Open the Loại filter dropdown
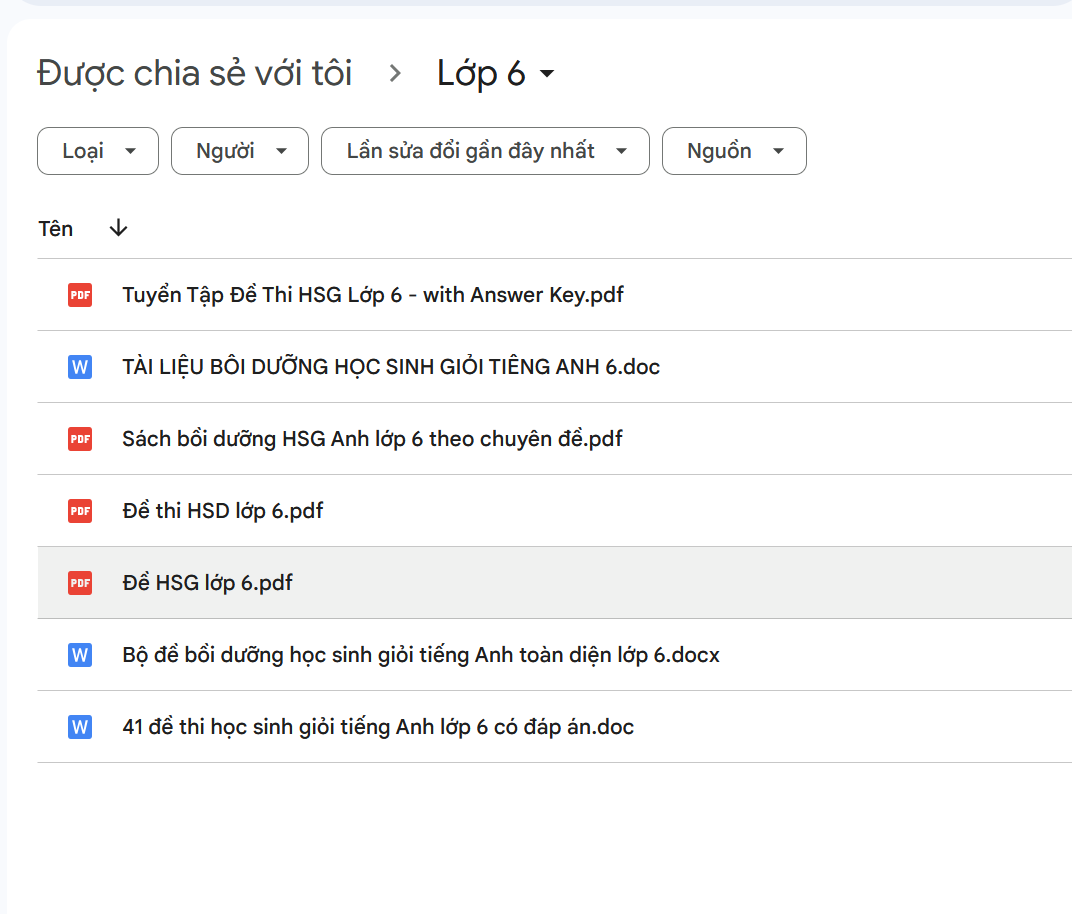1072x914 pixels. point(98,151)
